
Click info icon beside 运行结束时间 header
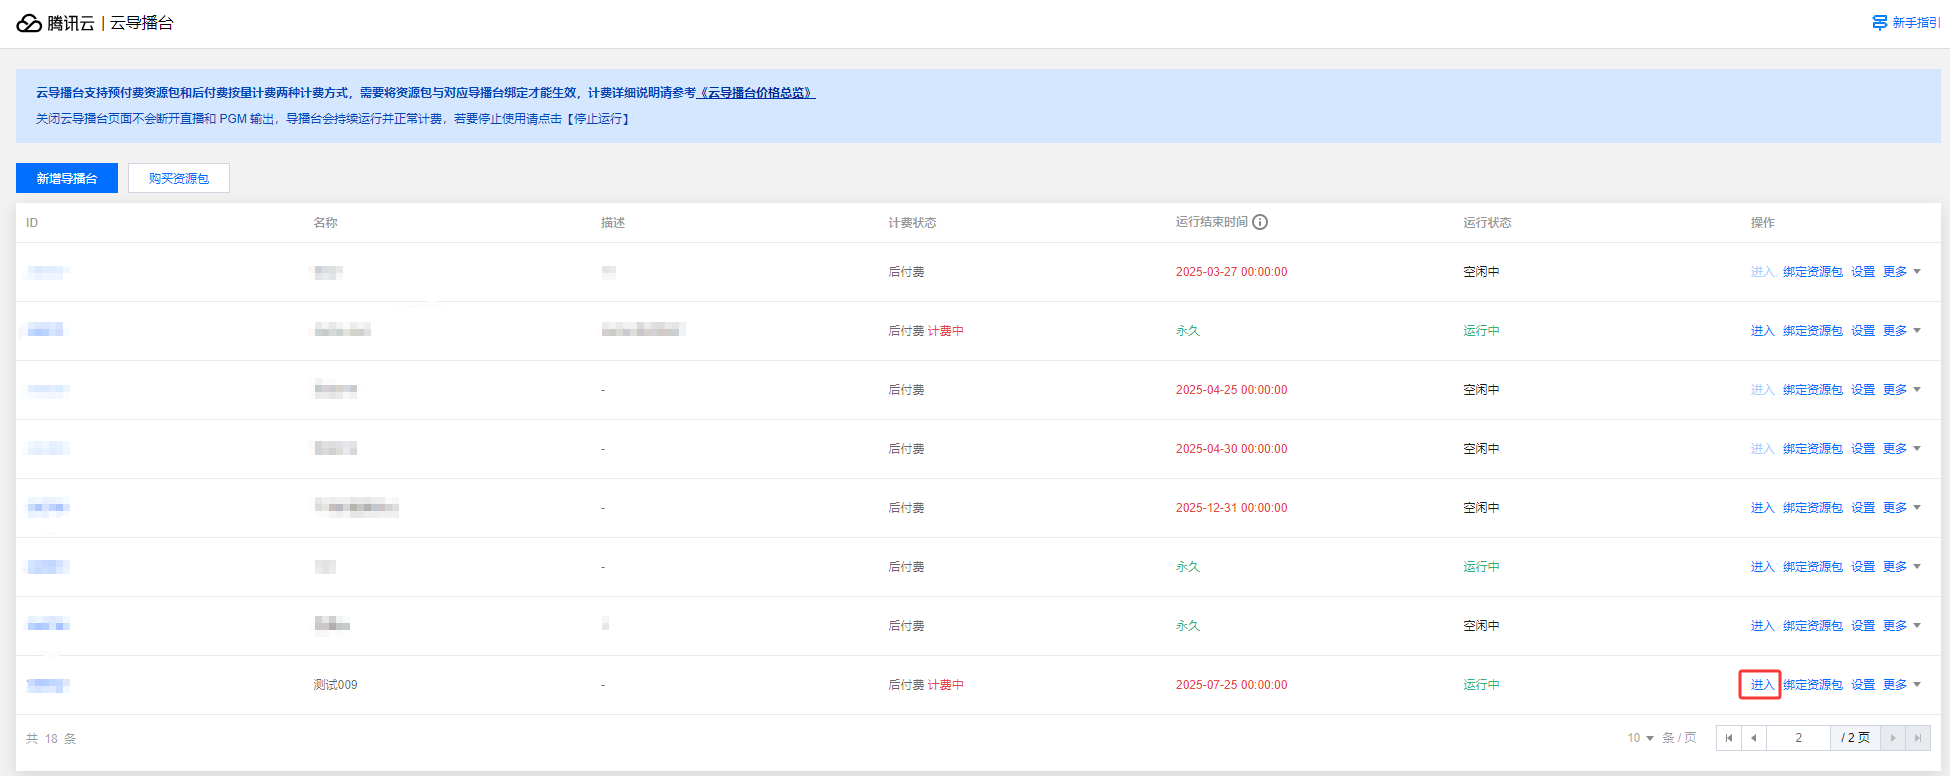pos(1260,222)
